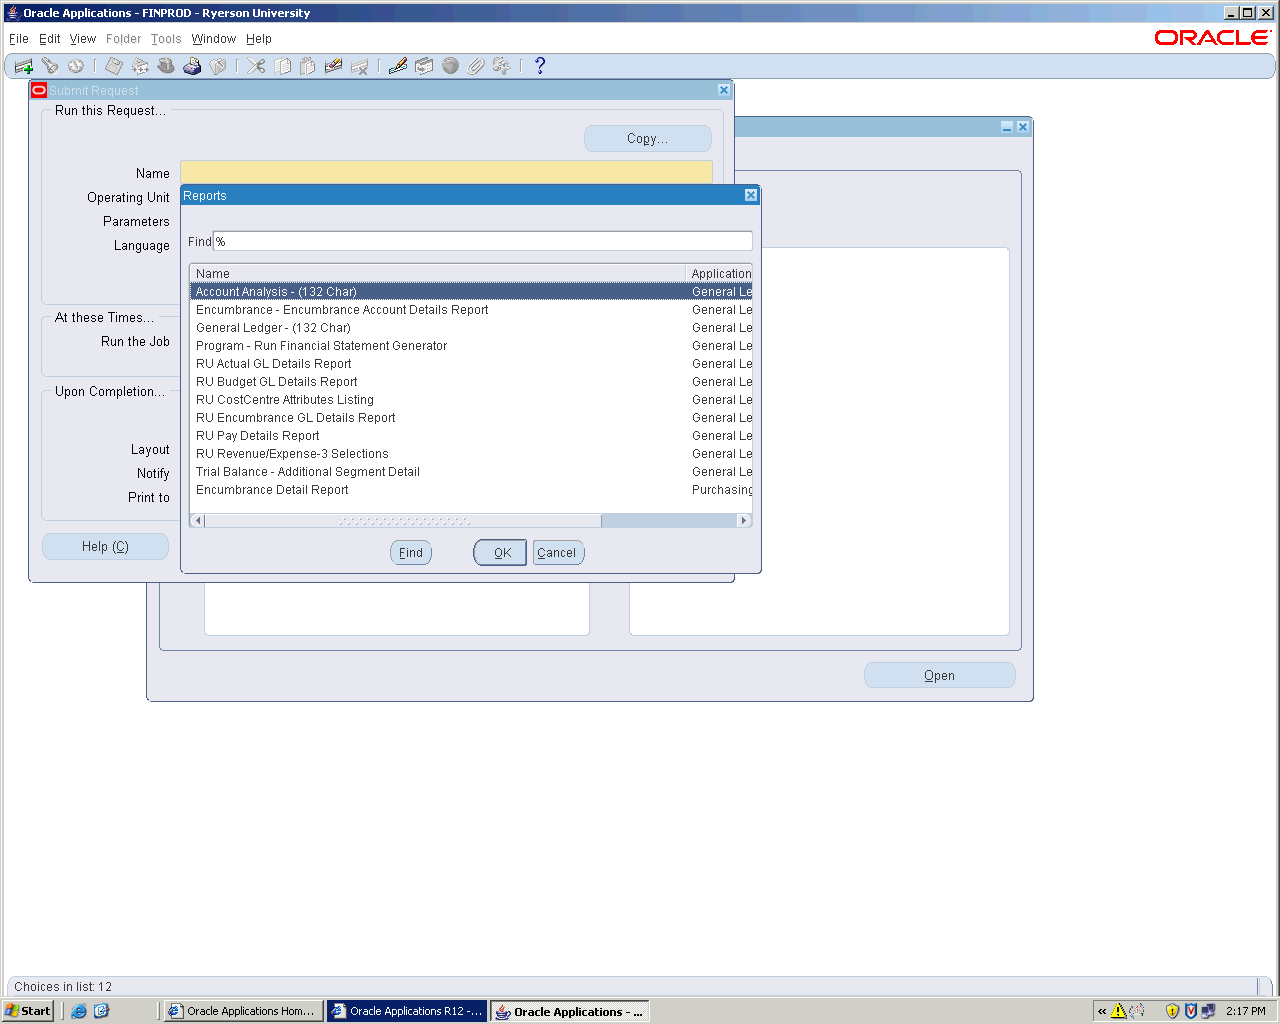Image resolution: width=1280 pixels, height=1024 pixels.
Task: Click right arrow of the list's horizontal scrollbar
Action: (x=743, y=521)
